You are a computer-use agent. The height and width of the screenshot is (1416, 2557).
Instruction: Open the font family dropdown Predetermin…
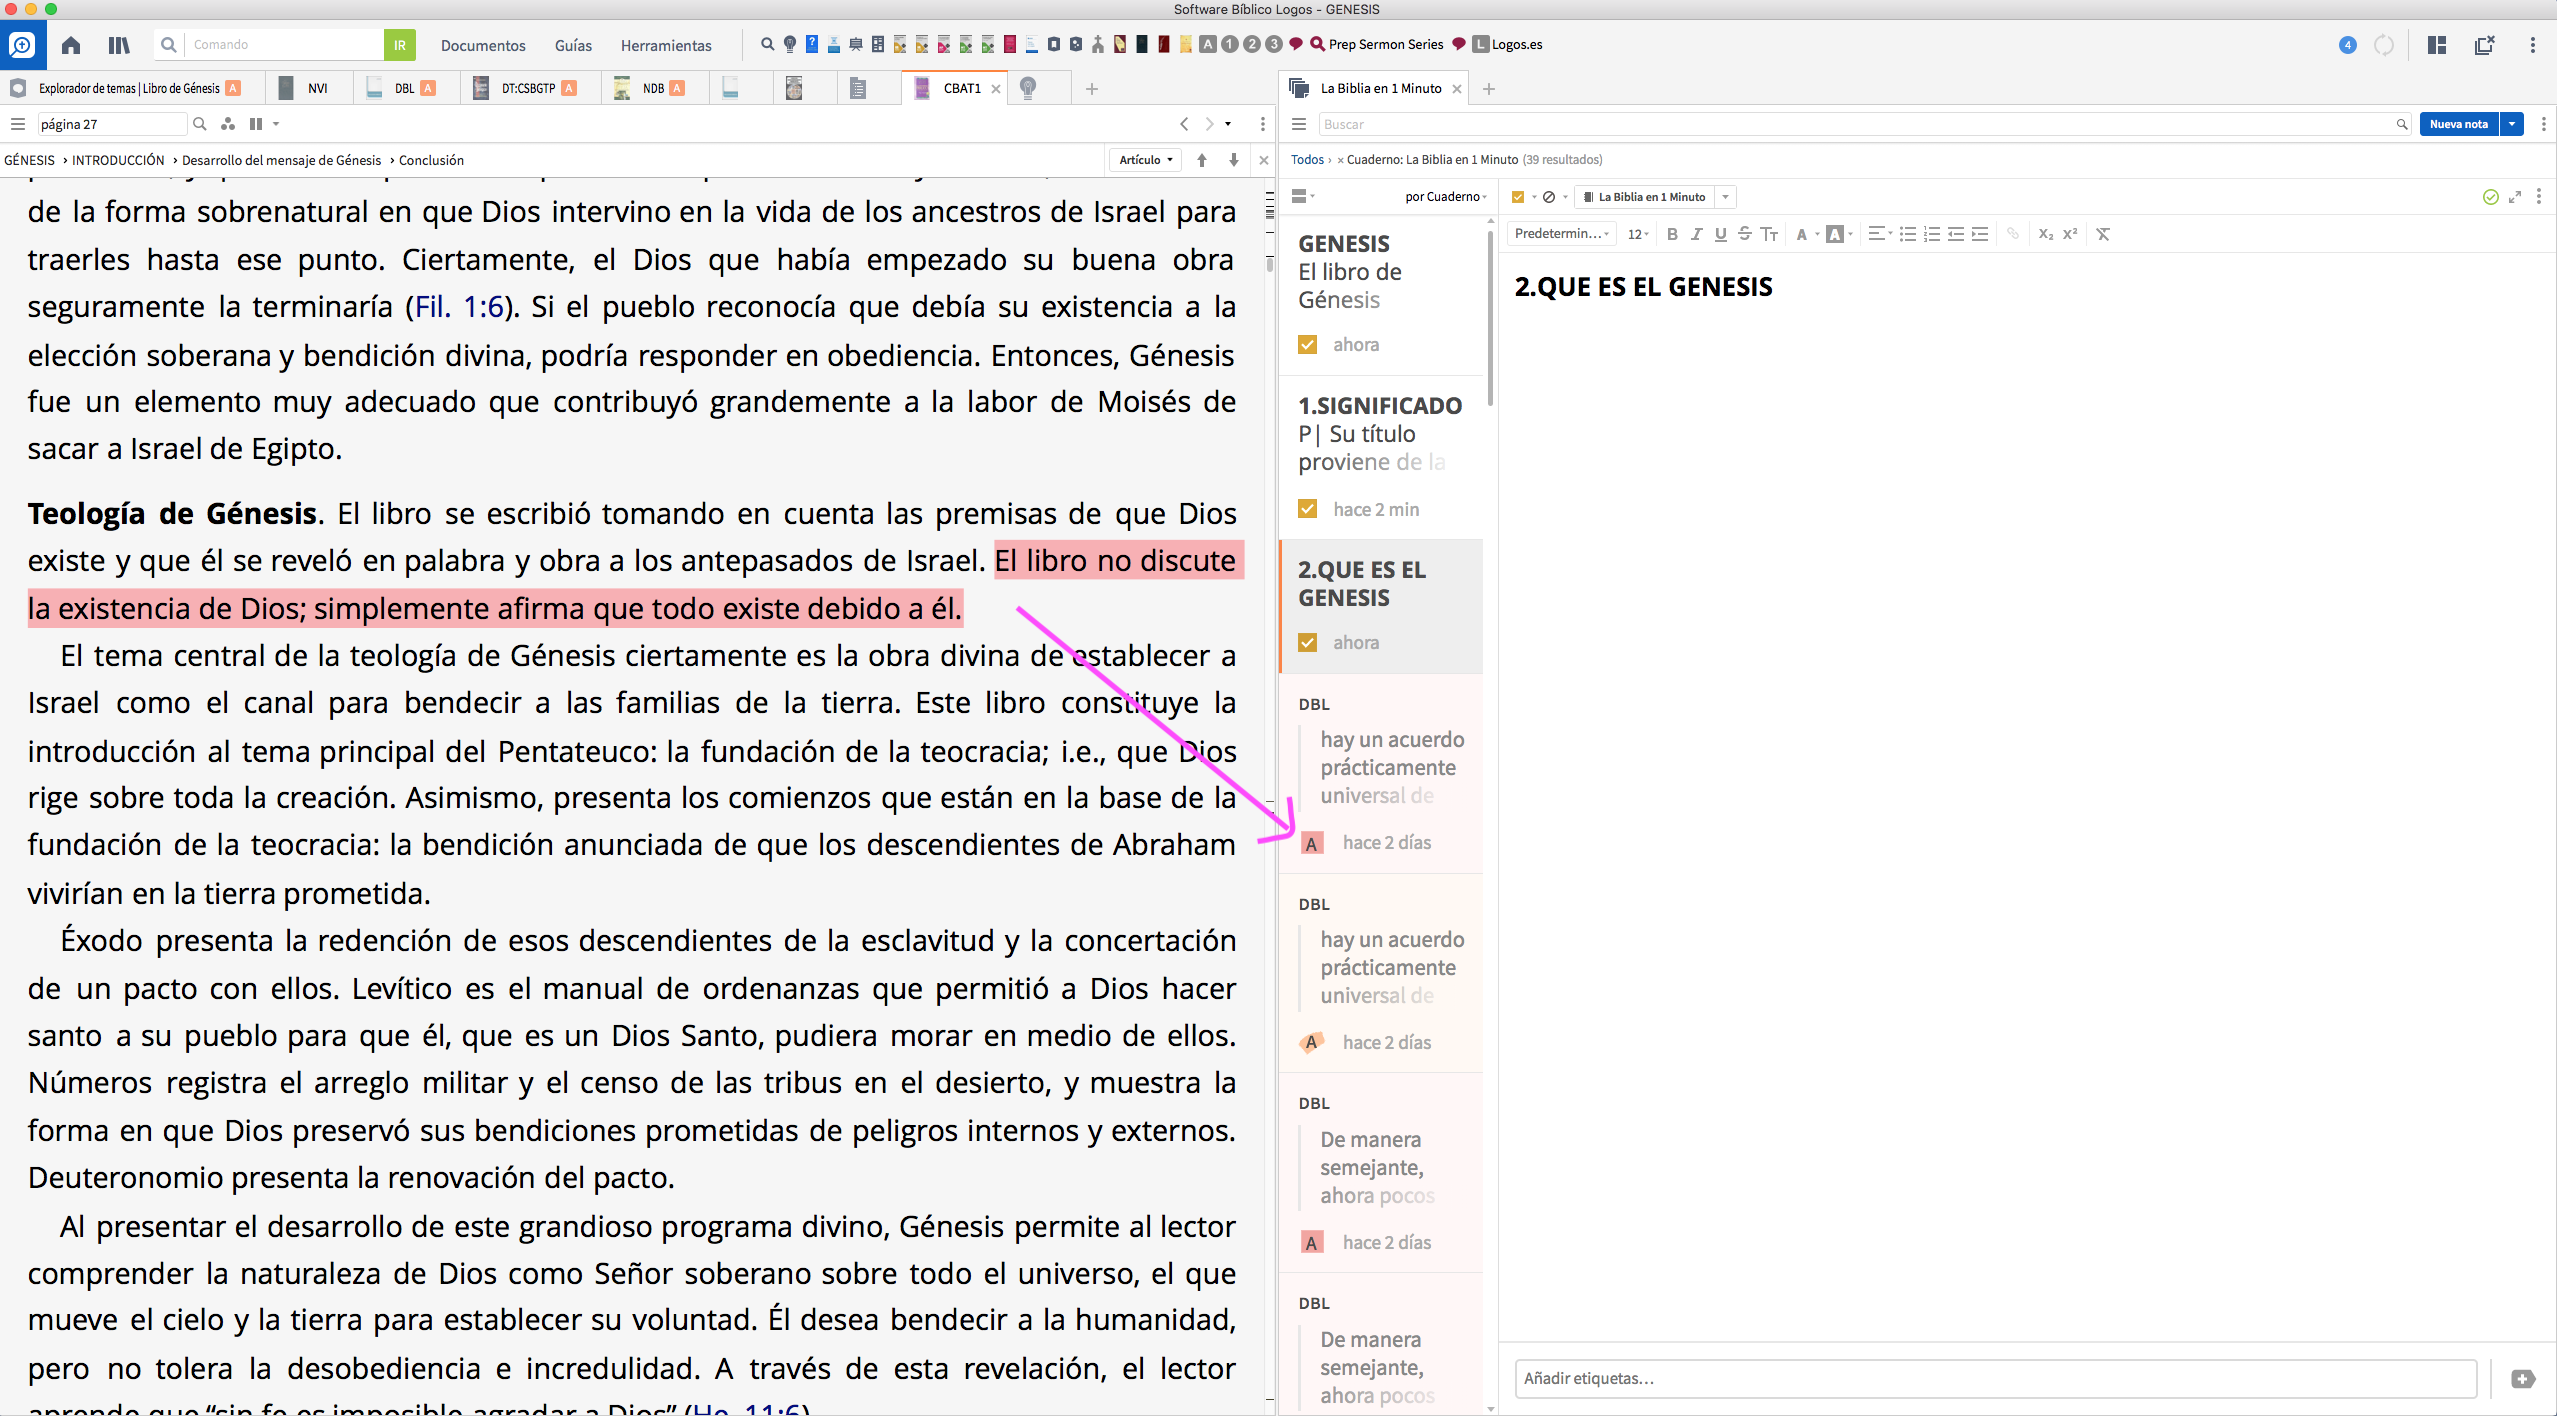[1561, 234]
